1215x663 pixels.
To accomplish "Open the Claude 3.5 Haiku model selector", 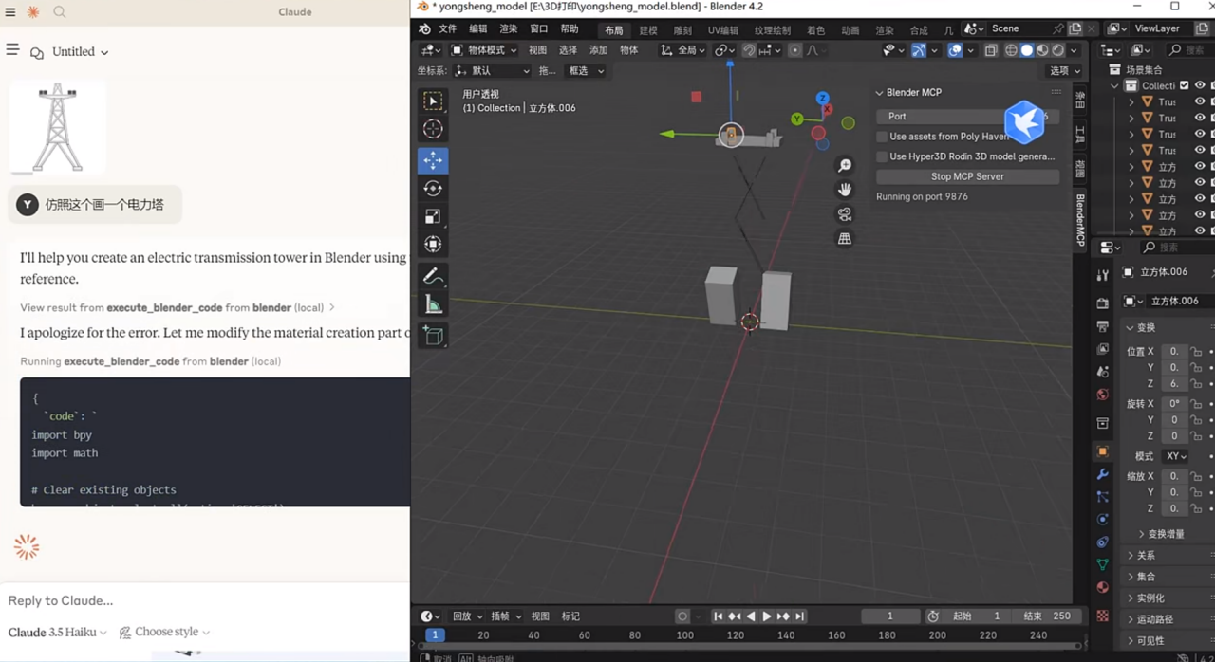I will pos(57,632).
